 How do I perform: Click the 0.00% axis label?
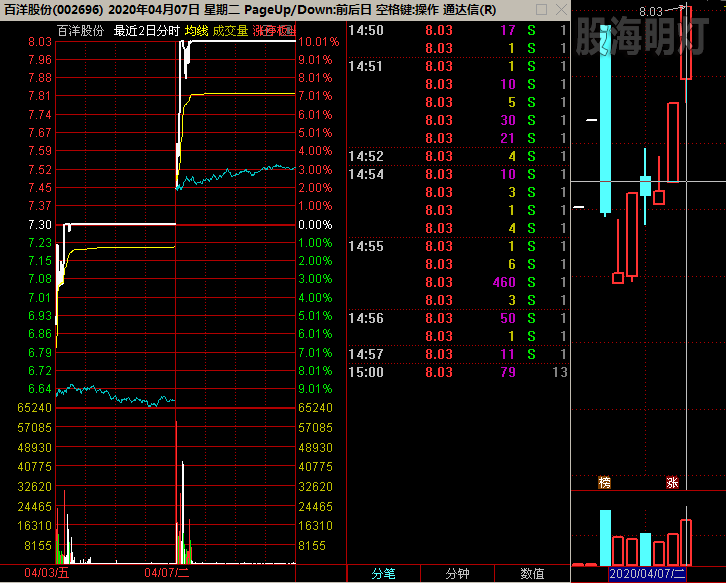315,225
